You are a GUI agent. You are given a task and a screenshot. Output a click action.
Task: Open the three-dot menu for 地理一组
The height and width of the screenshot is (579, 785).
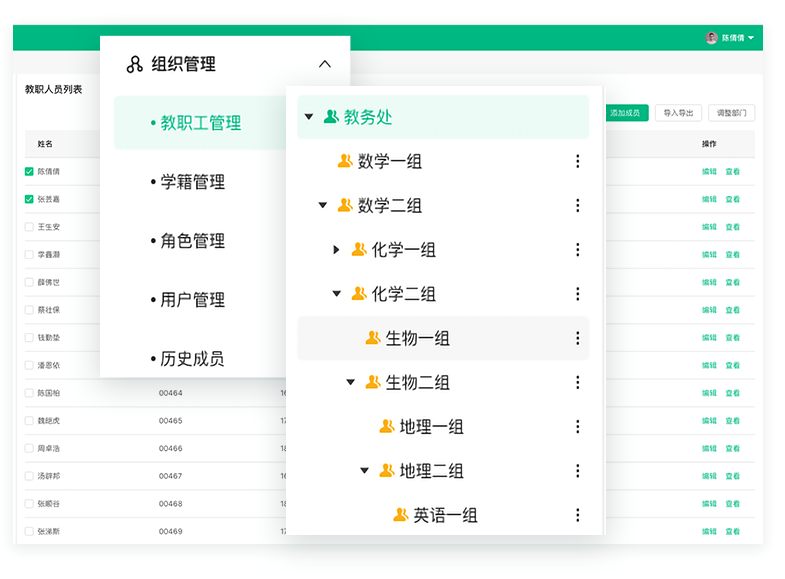[577, 426]
